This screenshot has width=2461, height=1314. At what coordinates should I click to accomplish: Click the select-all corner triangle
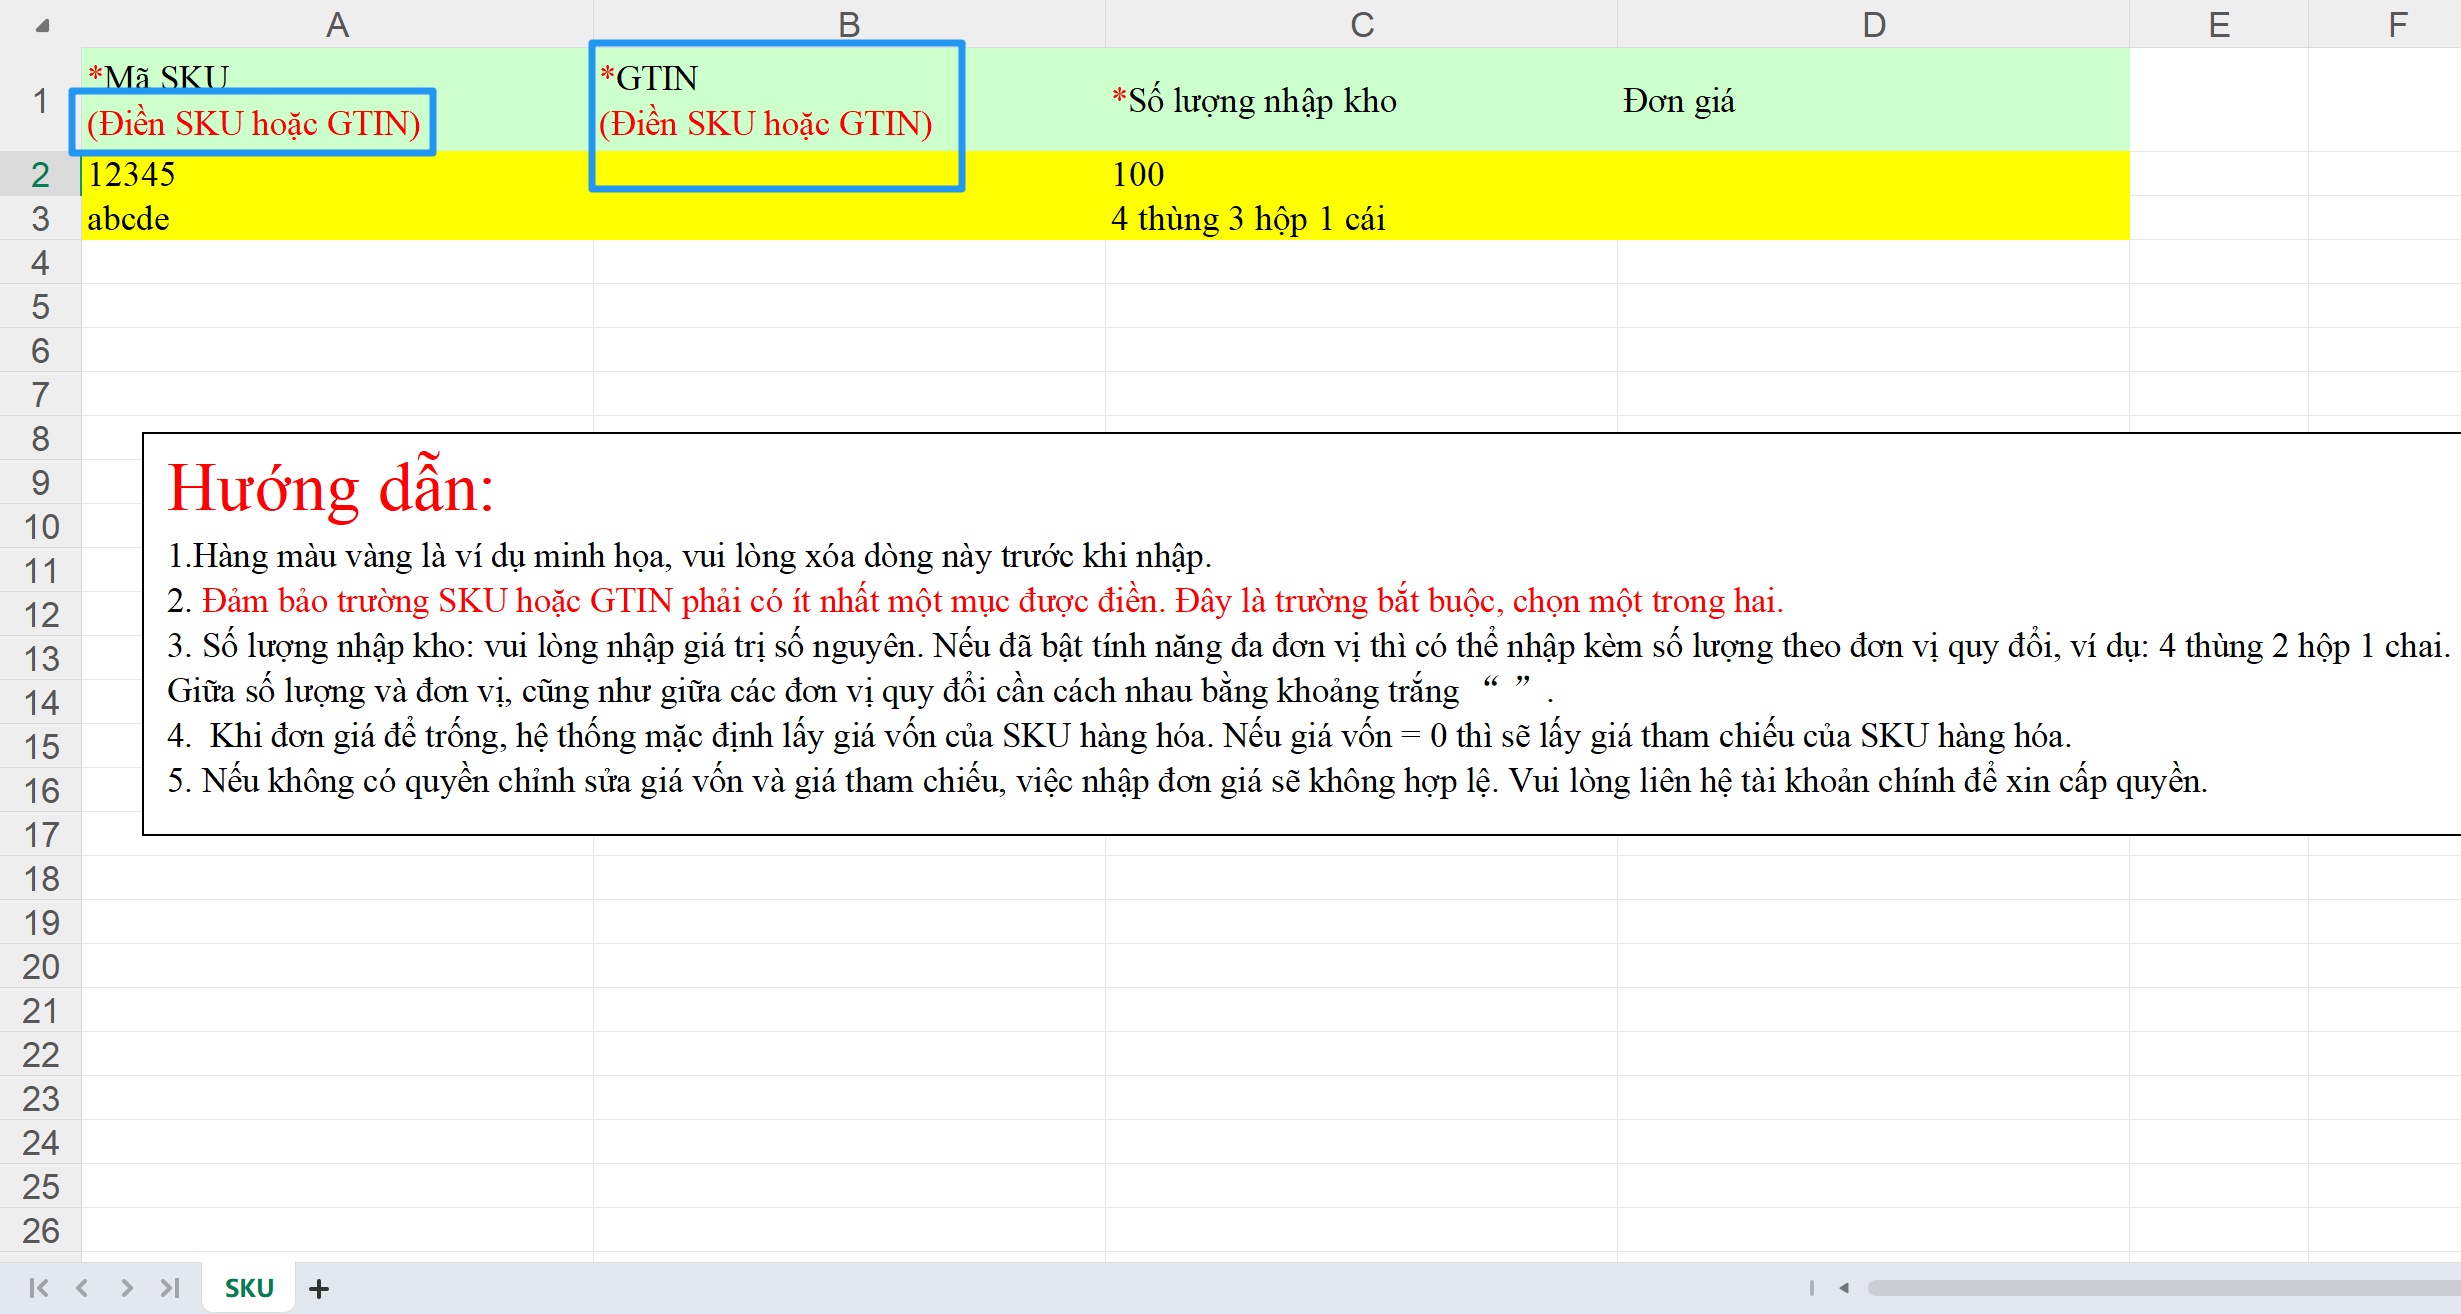click(42, 26)
